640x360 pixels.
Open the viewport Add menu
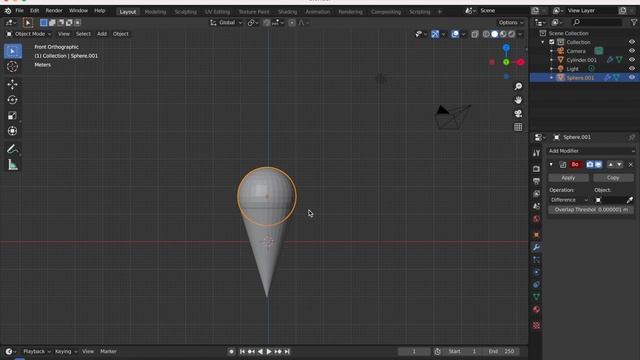tap(102, 34)
